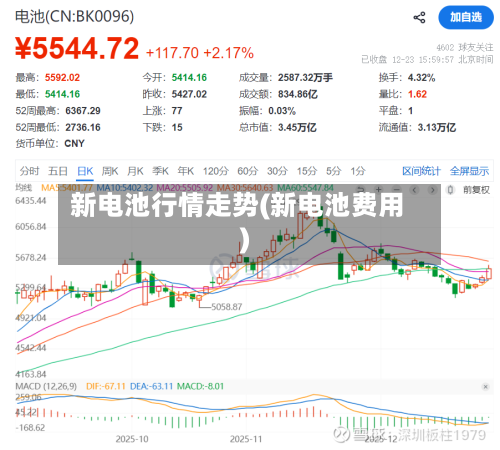Click the MA10:5402.32 label

click(124, 188)
